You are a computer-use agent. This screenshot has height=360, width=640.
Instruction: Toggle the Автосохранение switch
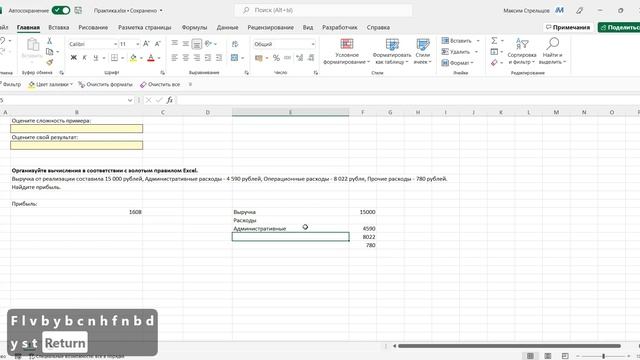pos(61,10)
